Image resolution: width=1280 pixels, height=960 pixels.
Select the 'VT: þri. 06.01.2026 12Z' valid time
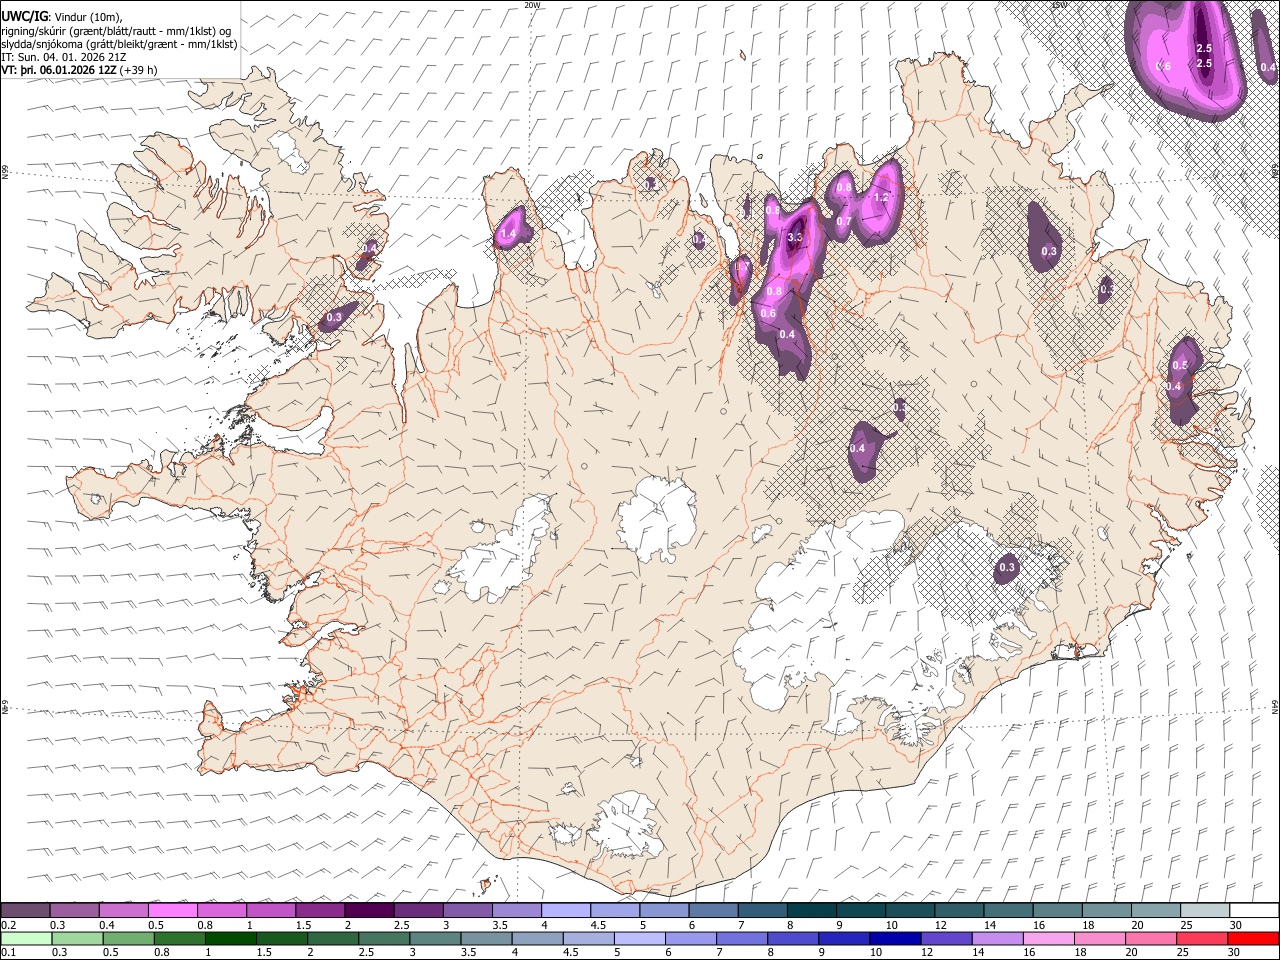(58, 70)
